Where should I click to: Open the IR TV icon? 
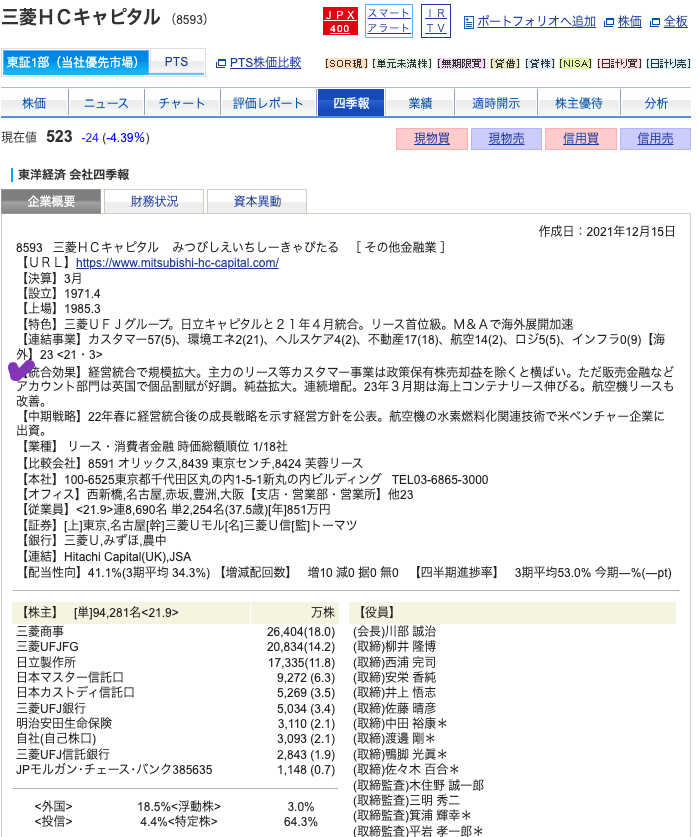pyautogui.click(x=436, y=21)
